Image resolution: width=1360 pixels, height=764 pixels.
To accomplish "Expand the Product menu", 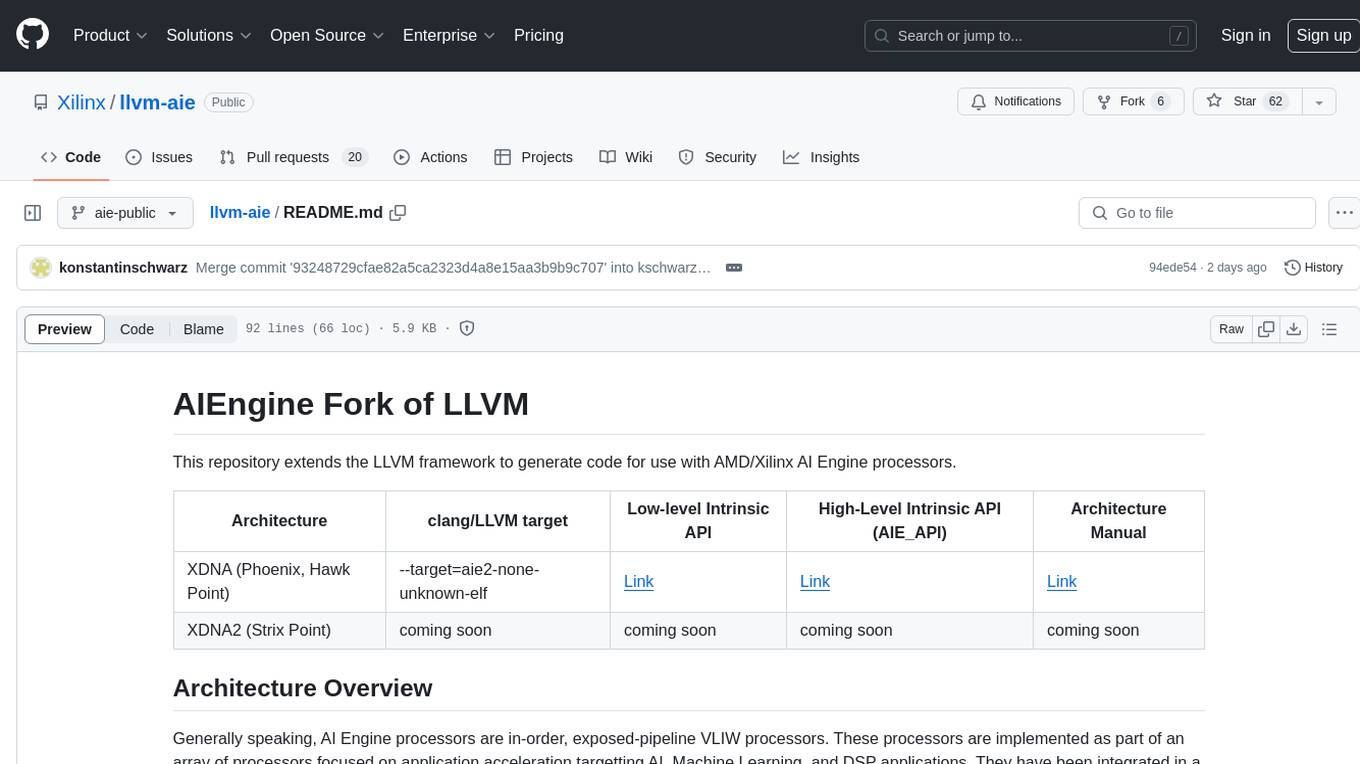I will click(x=110, y=35).
